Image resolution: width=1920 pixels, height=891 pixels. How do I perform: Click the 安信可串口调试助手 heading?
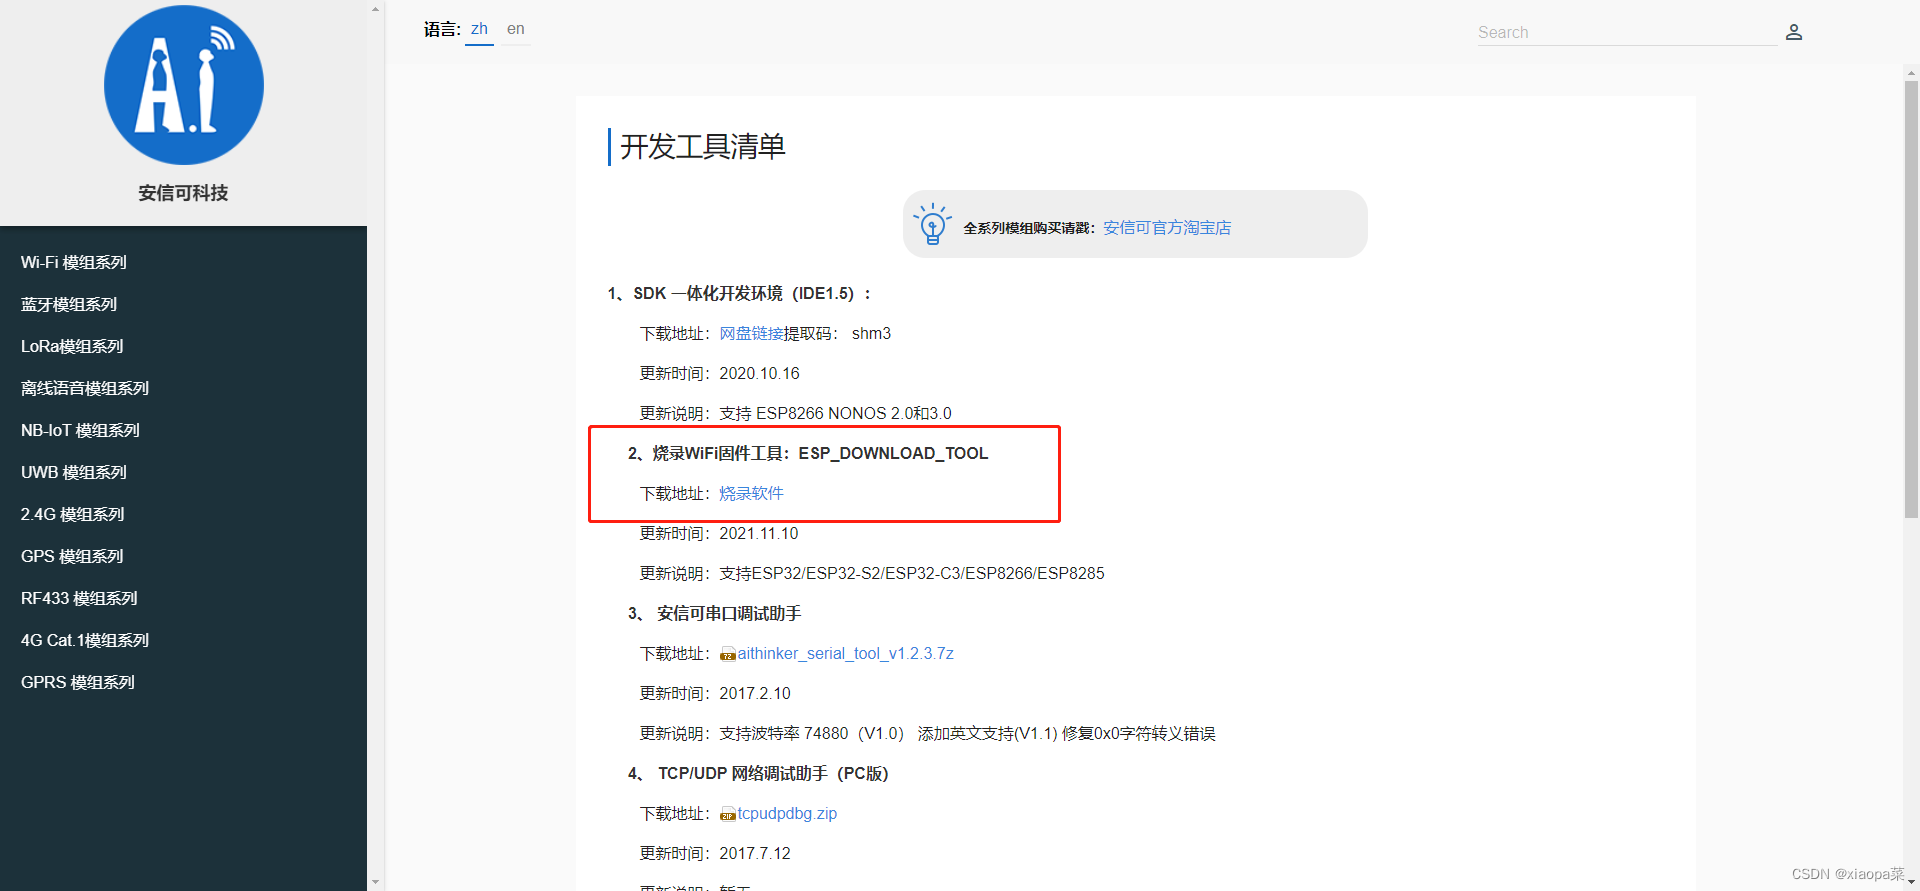pyautogui.click(x=729, y=613)
